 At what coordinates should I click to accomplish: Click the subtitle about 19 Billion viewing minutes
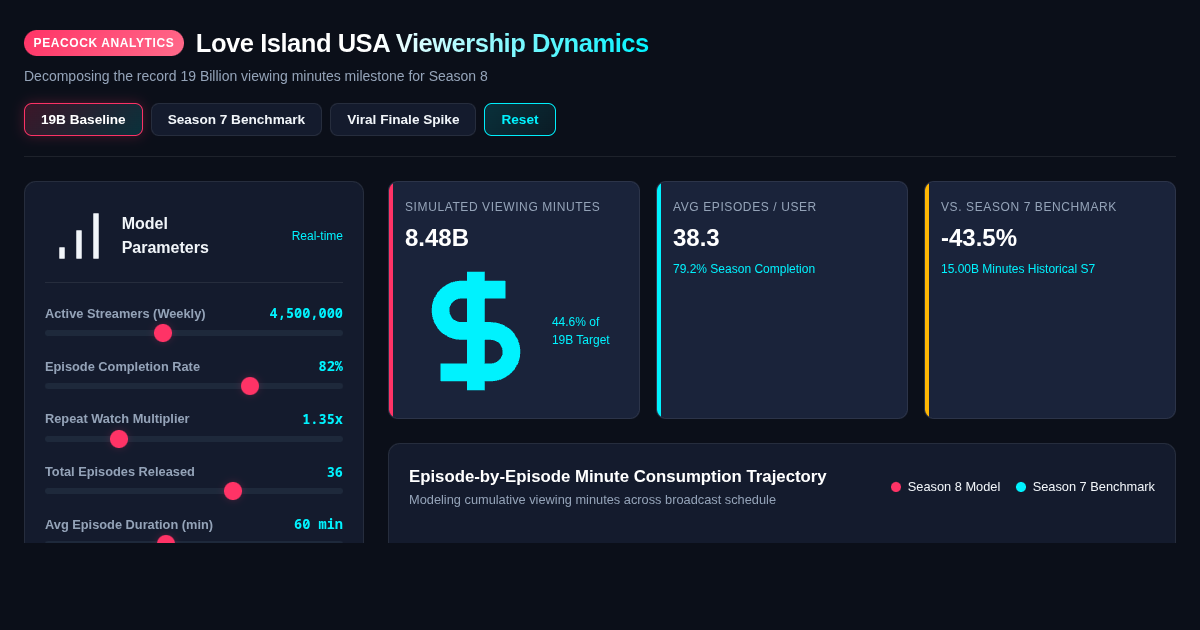point(256,76)
